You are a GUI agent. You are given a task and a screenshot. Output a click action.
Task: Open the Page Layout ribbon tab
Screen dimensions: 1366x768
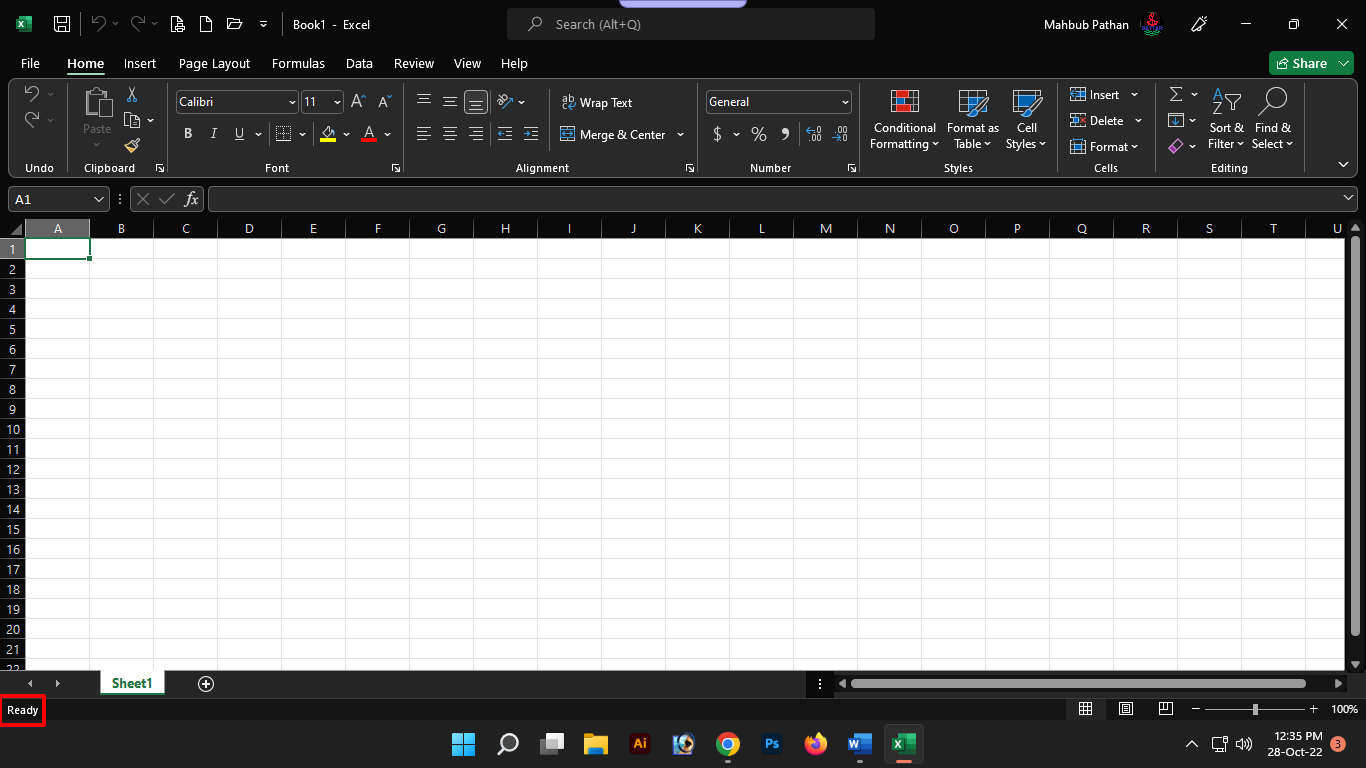pyautogui.click(x=214, y=63)
